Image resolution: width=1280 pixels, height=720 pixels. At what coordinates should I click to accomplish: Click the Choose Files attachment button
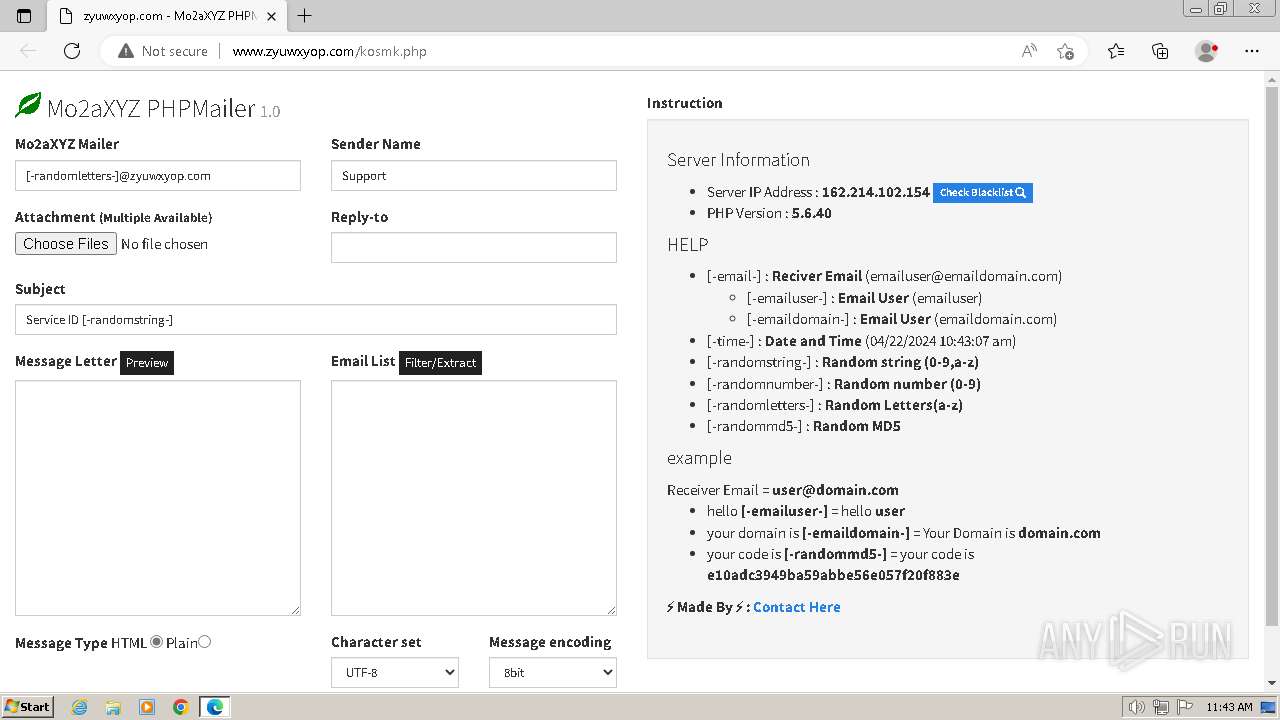pos(66,244)
